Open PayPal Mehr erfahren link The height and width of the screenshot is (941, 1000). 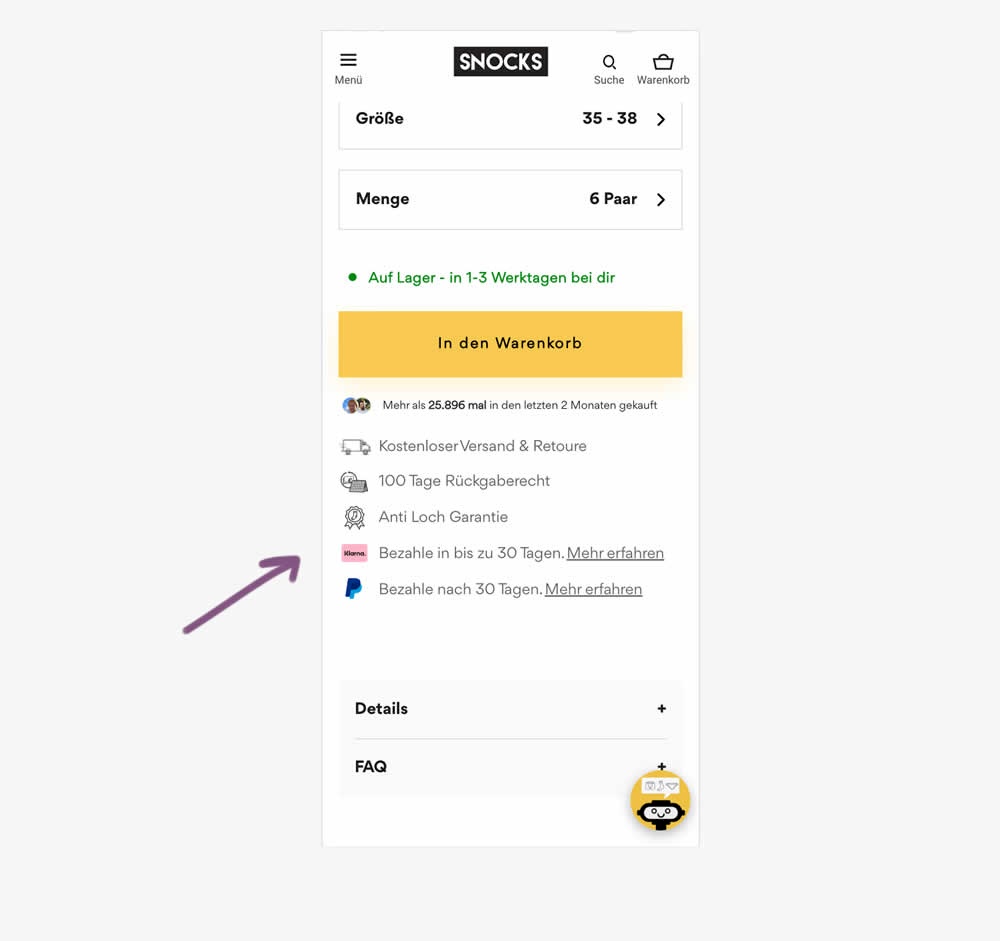tap(593, 589)
